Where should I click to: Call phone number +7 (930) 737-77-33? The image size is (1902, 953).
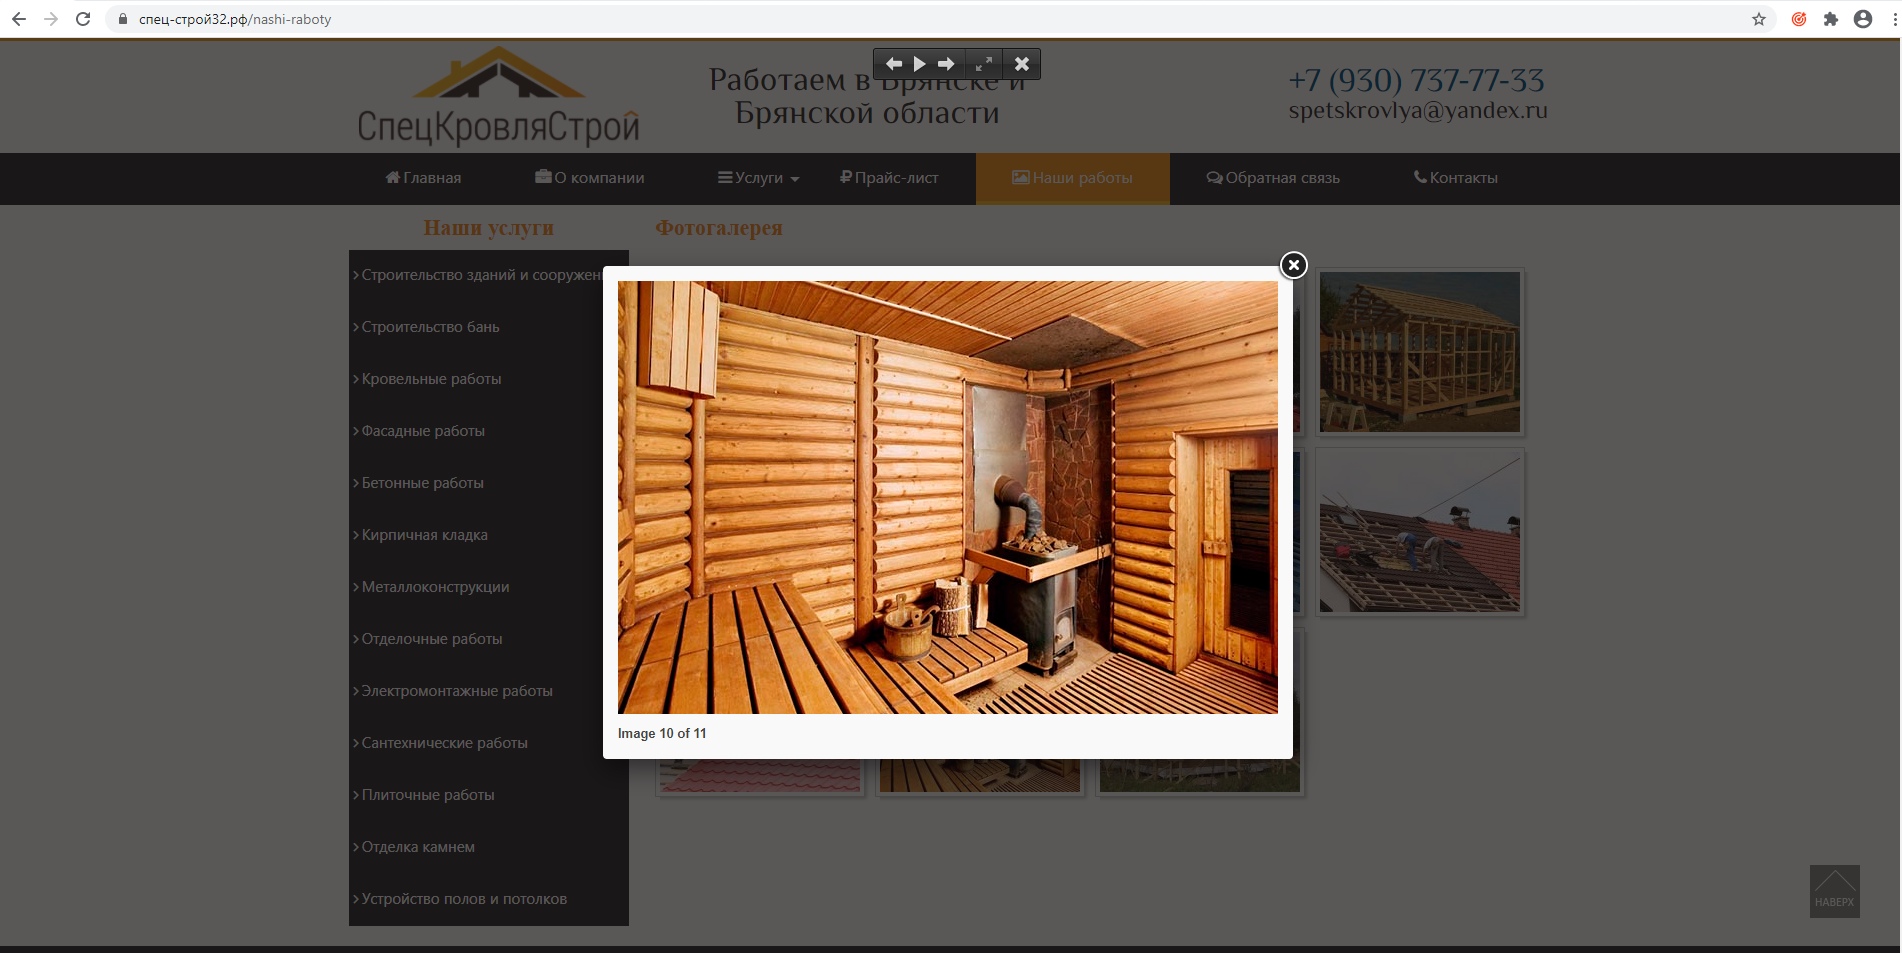pyautogui.click(x=1416, y=80)
